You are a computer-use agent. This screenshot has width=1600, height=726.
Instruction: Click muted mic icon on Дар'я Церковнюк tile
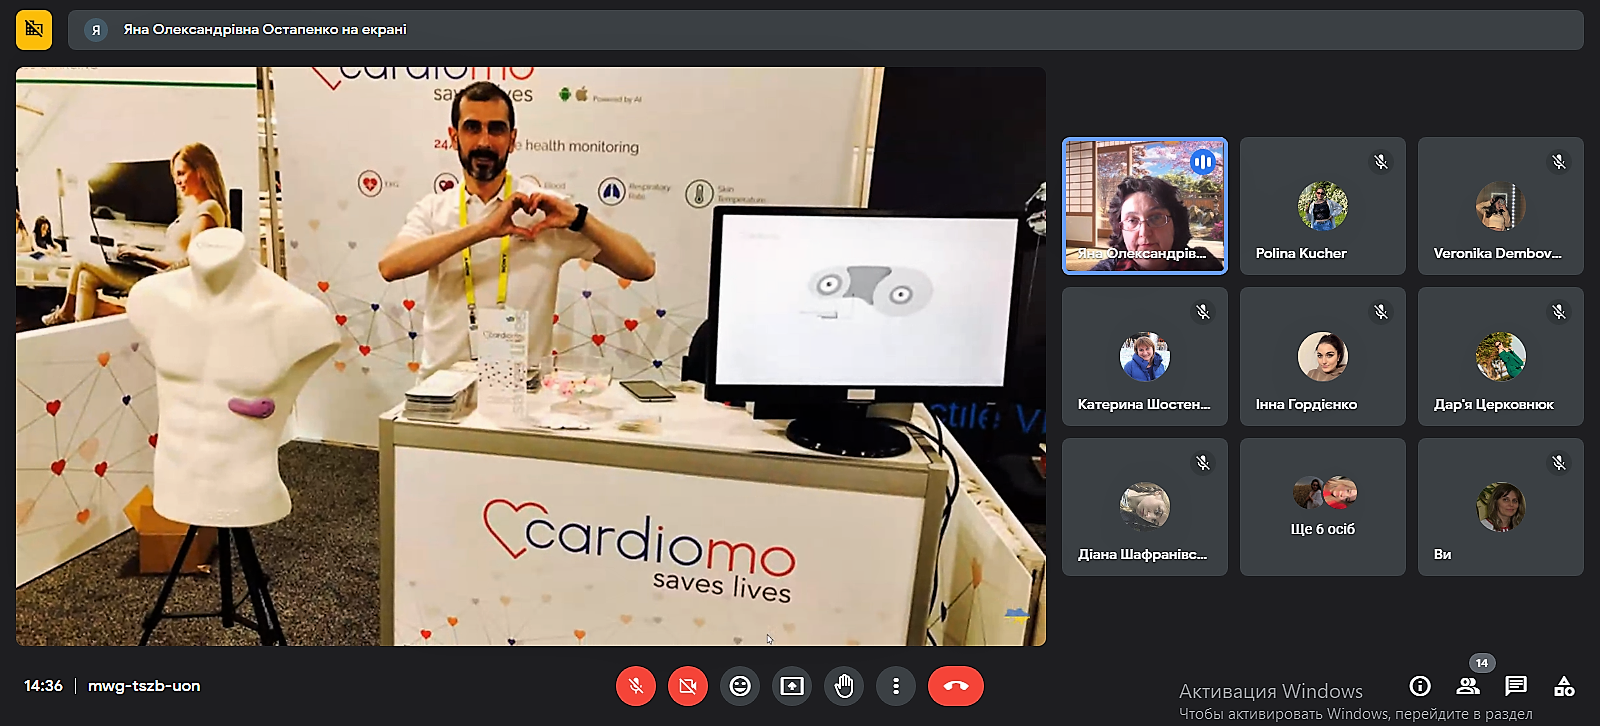(x=1559, y=312)
